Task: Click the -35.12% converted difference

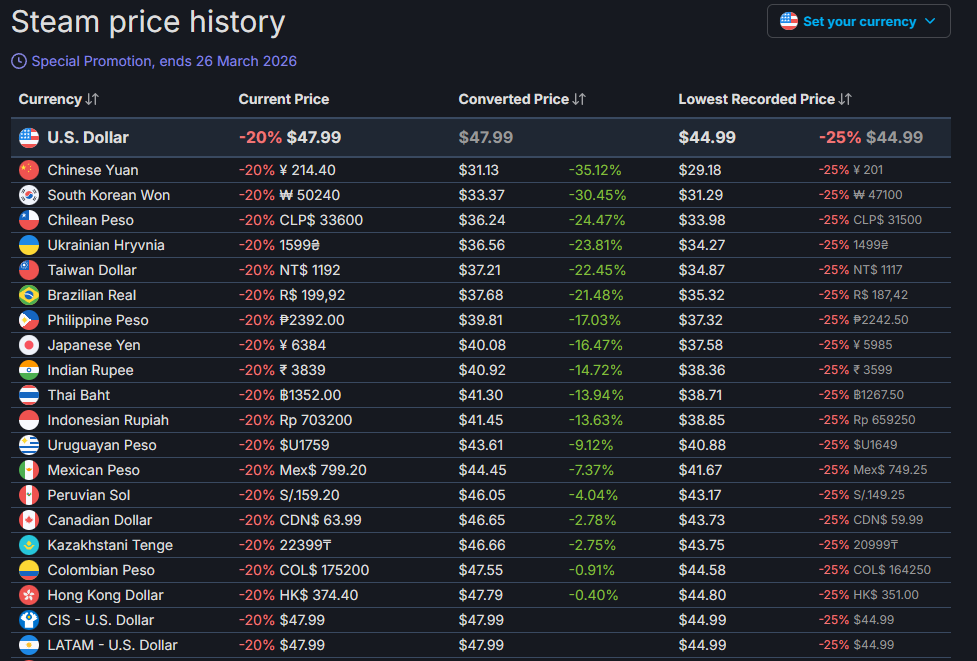Action: click(595, 170)
